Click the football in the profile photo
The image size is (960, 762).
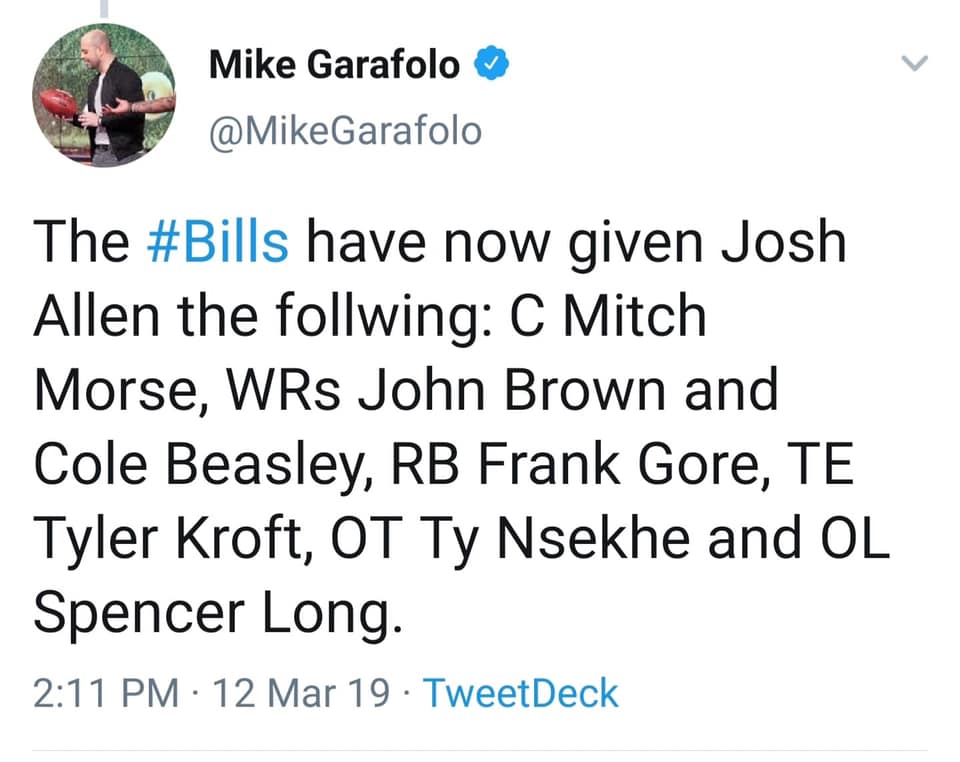59,104
